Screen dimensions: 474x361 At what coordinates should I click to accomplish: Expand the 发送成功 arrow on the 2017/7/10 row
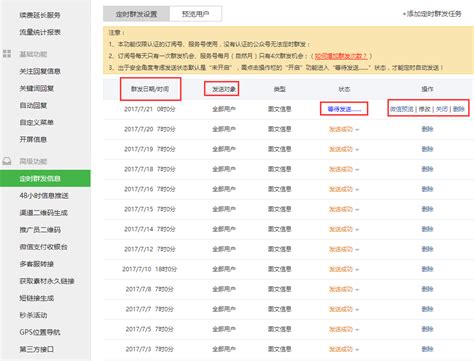[x=357, y=270]
